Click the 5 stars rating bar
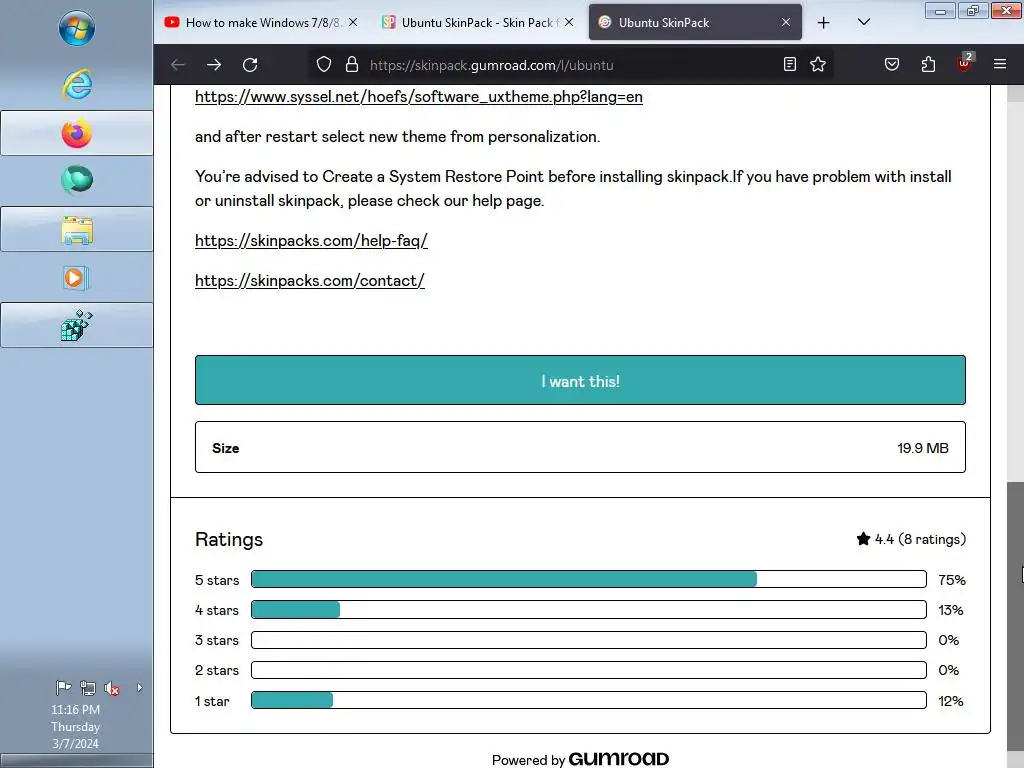 pos(588,579)
